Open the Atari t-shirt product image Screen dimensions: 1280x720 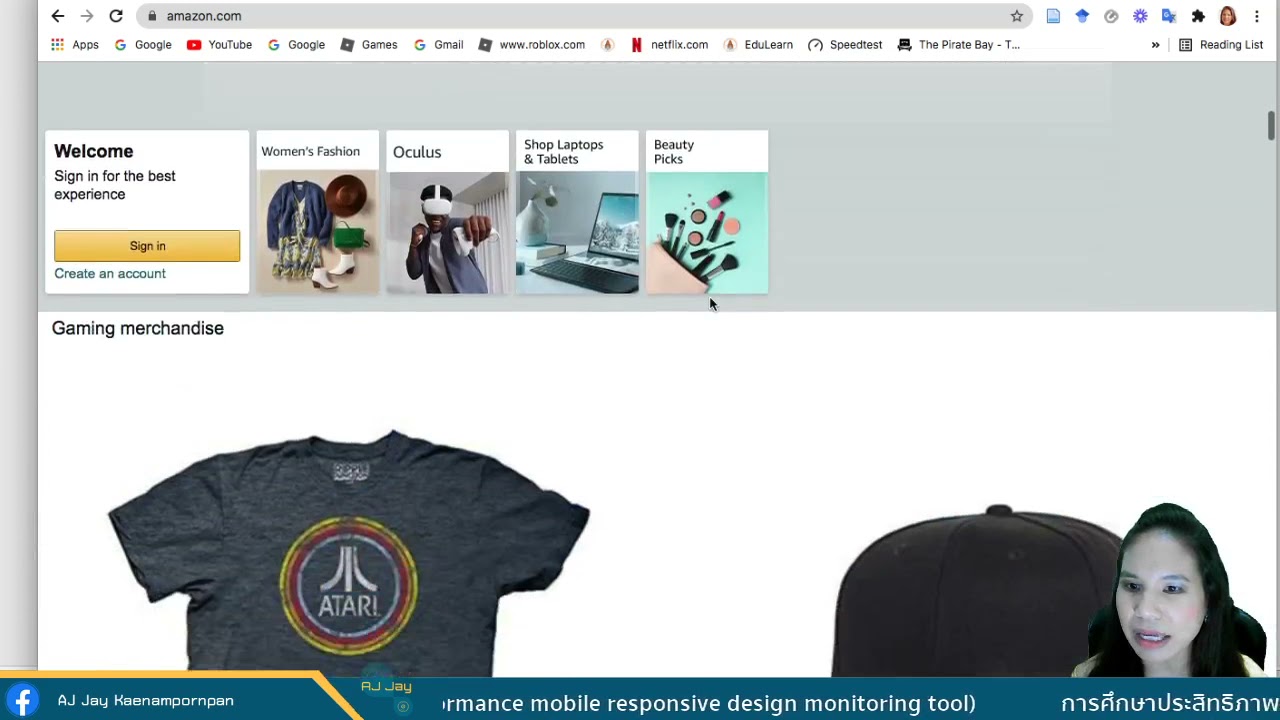tap(348, 552)
